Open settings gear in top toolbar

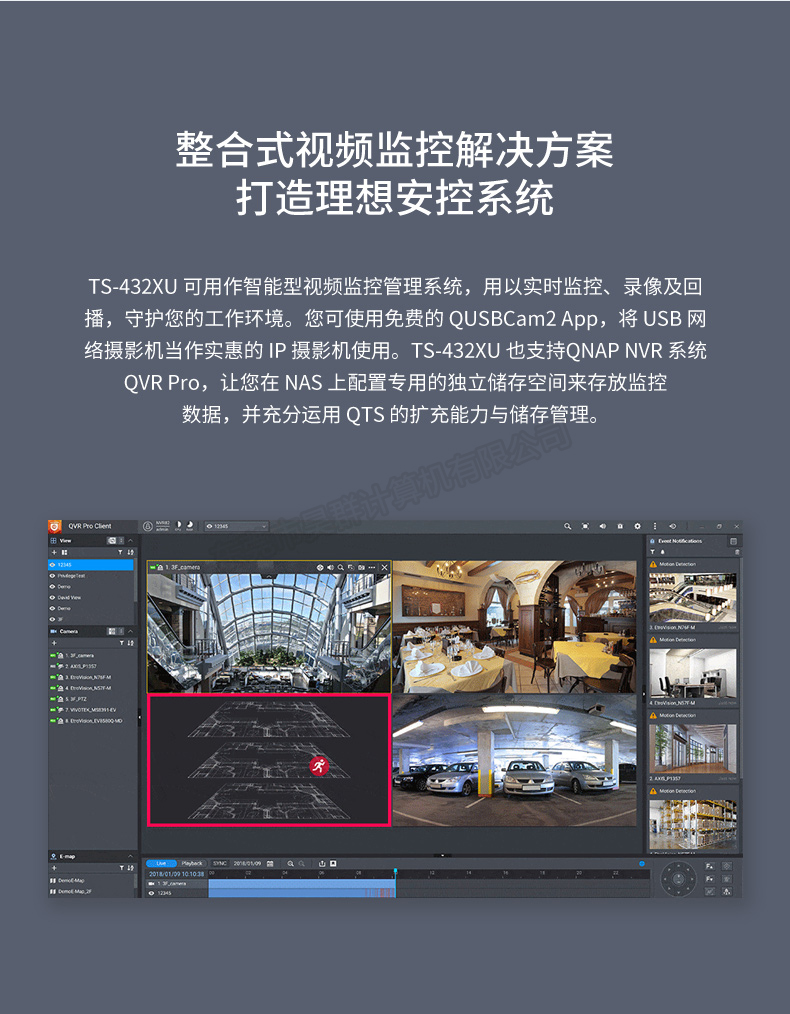point(637,526)
